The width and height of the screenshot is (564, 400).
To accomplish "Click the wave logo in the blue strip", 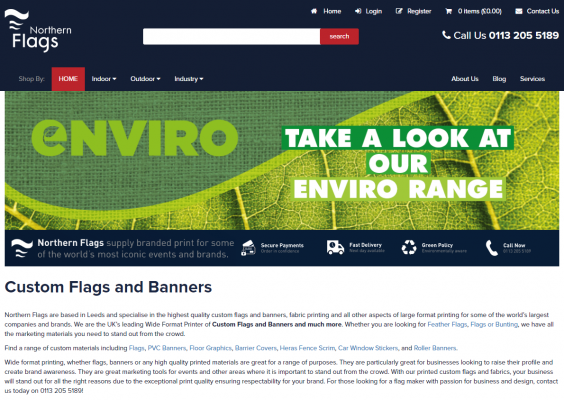I will [22, 248].
